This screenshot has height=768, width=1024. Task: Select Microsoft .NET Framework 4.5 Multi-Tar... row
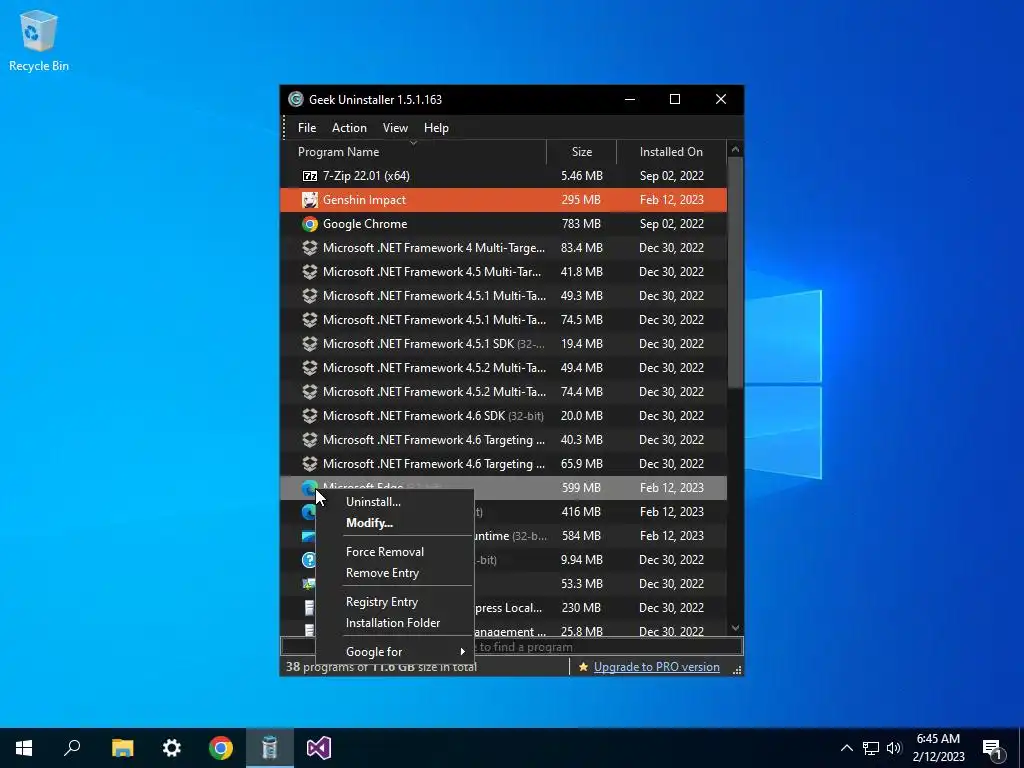coord(504,272)
